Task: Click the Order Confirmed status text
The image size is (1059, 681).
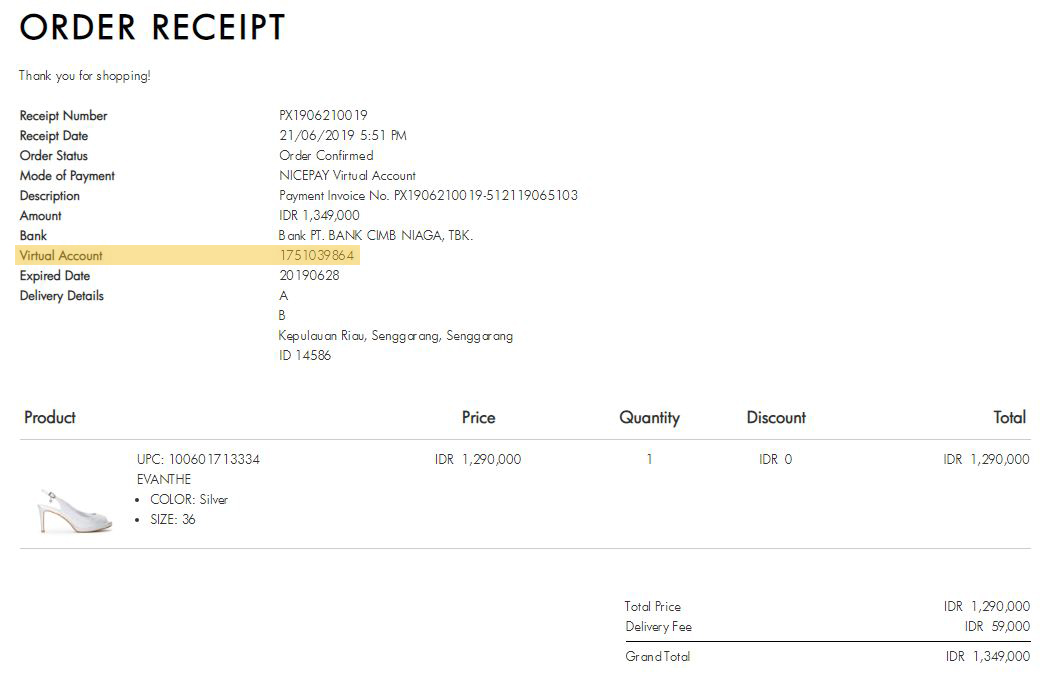Action: (326, 155)
